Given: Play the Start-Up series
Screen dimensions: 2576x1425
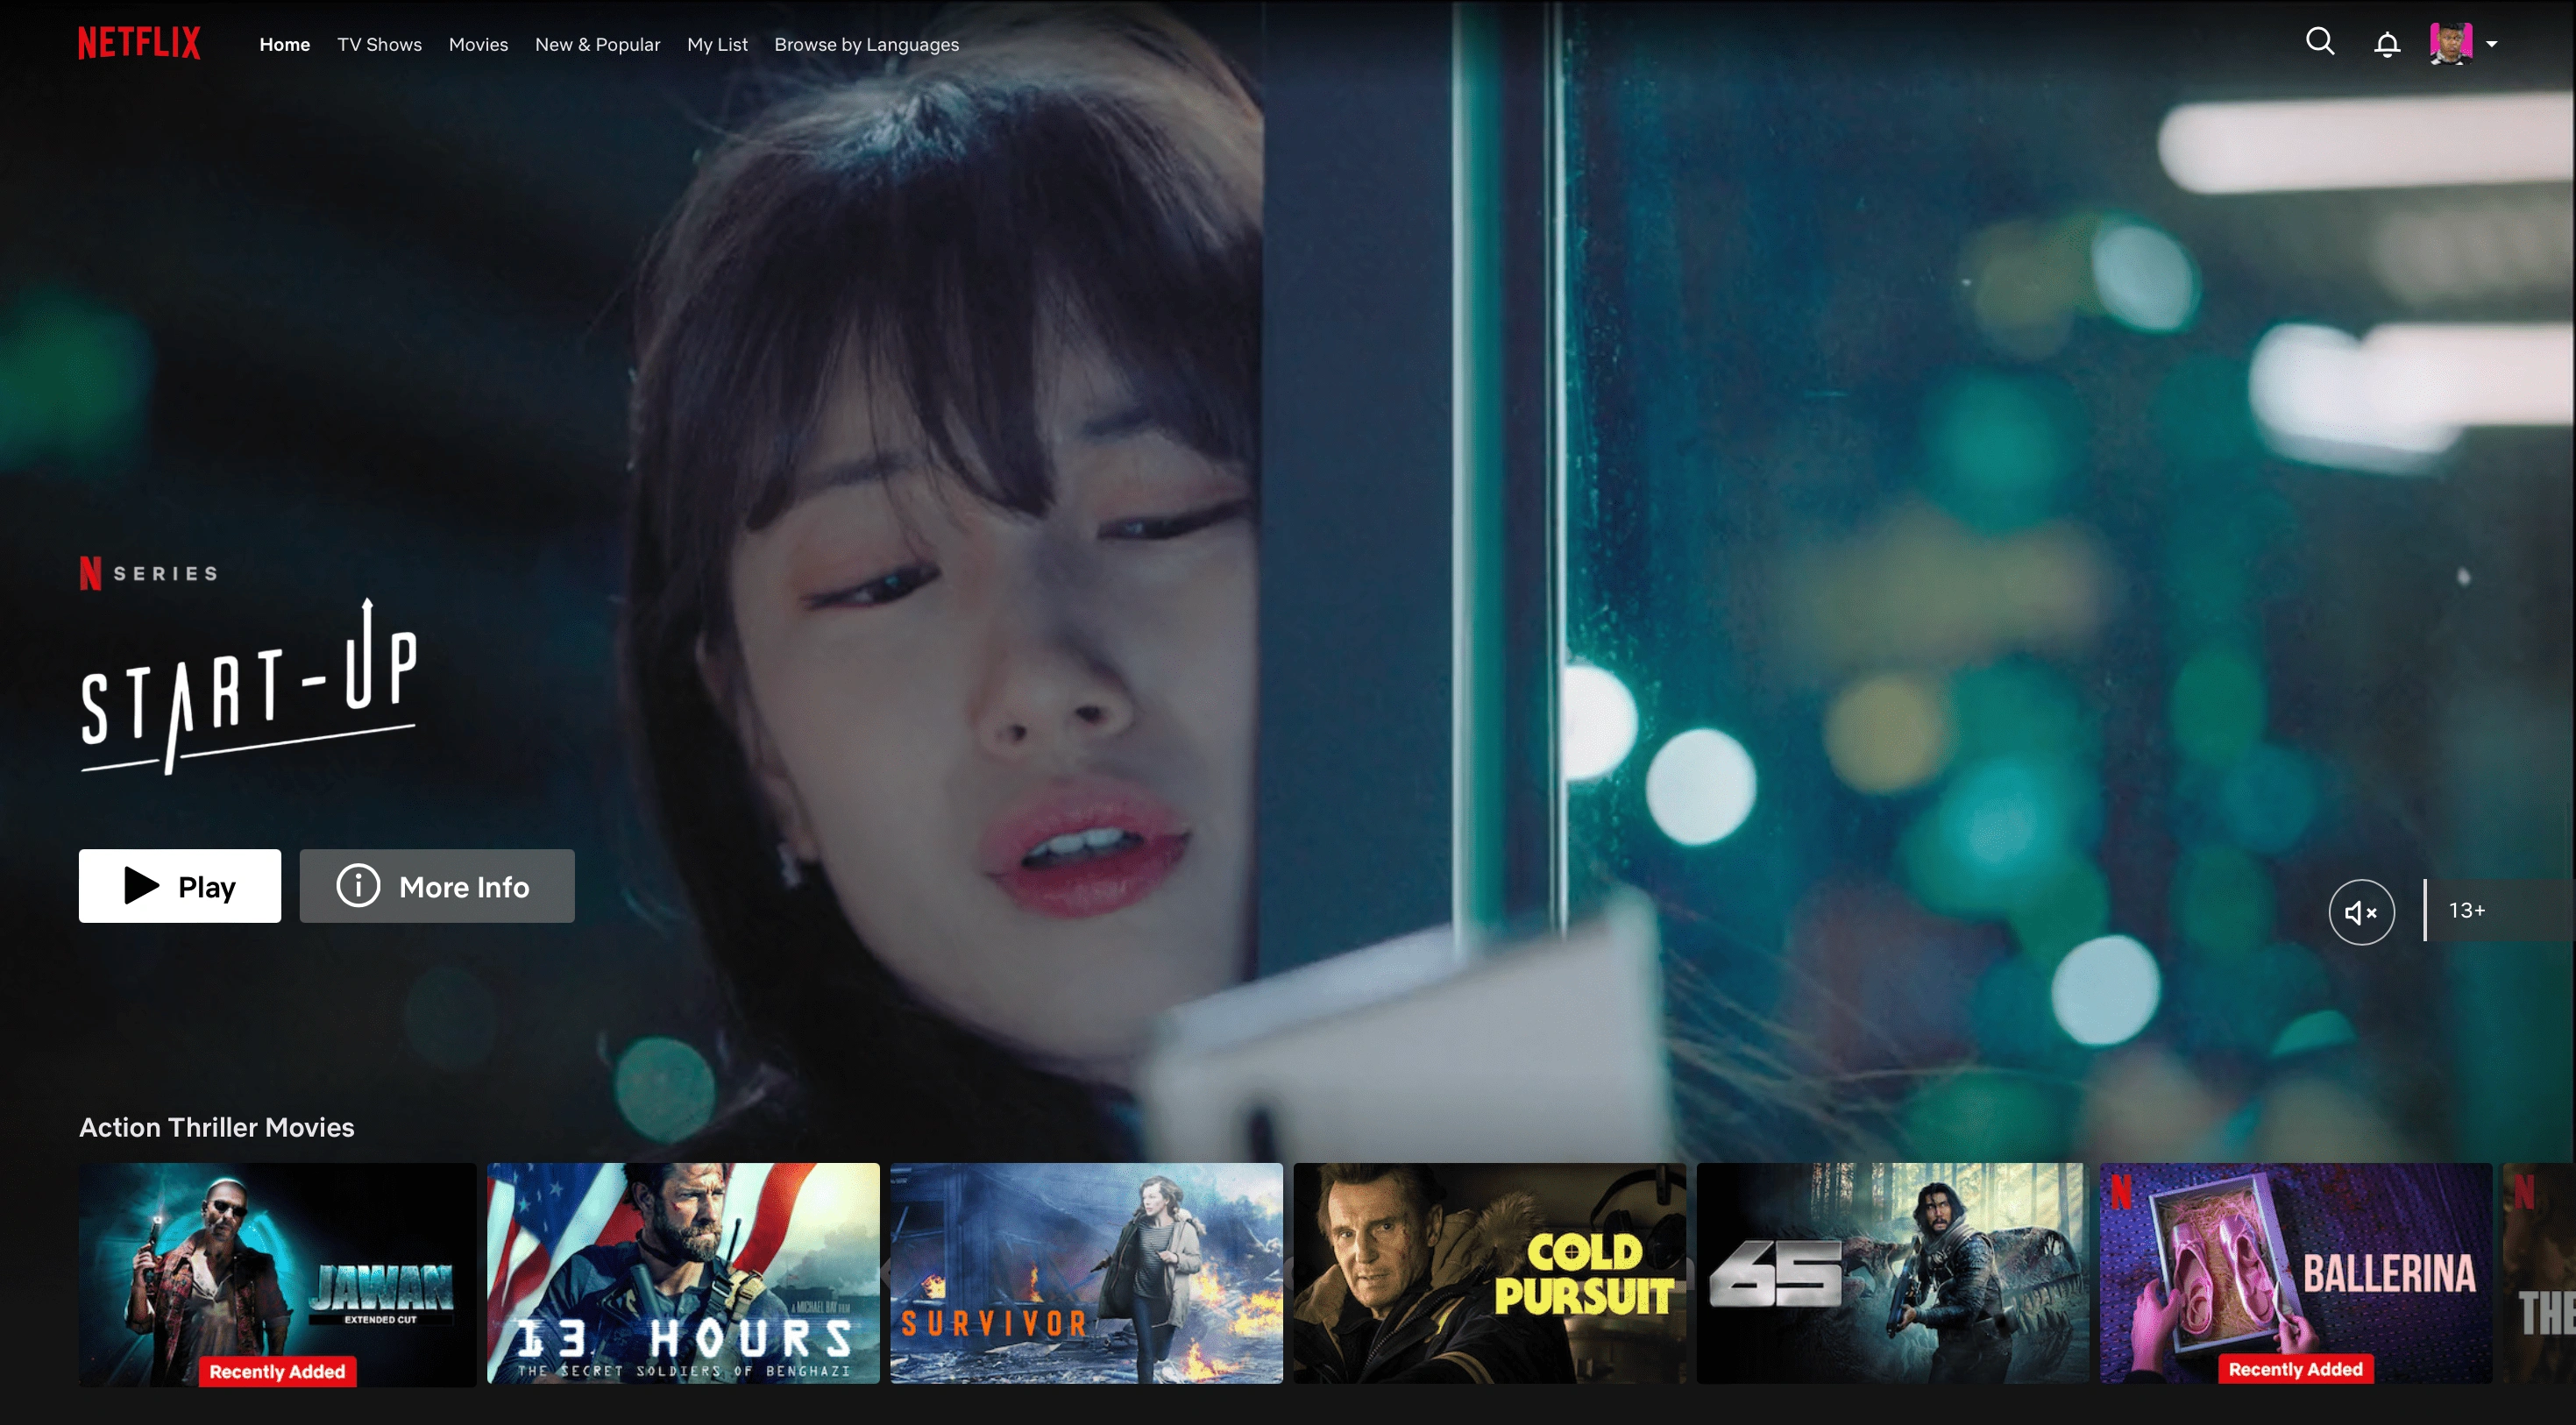Looking at the screenshot, I should (x=180, y=886).
